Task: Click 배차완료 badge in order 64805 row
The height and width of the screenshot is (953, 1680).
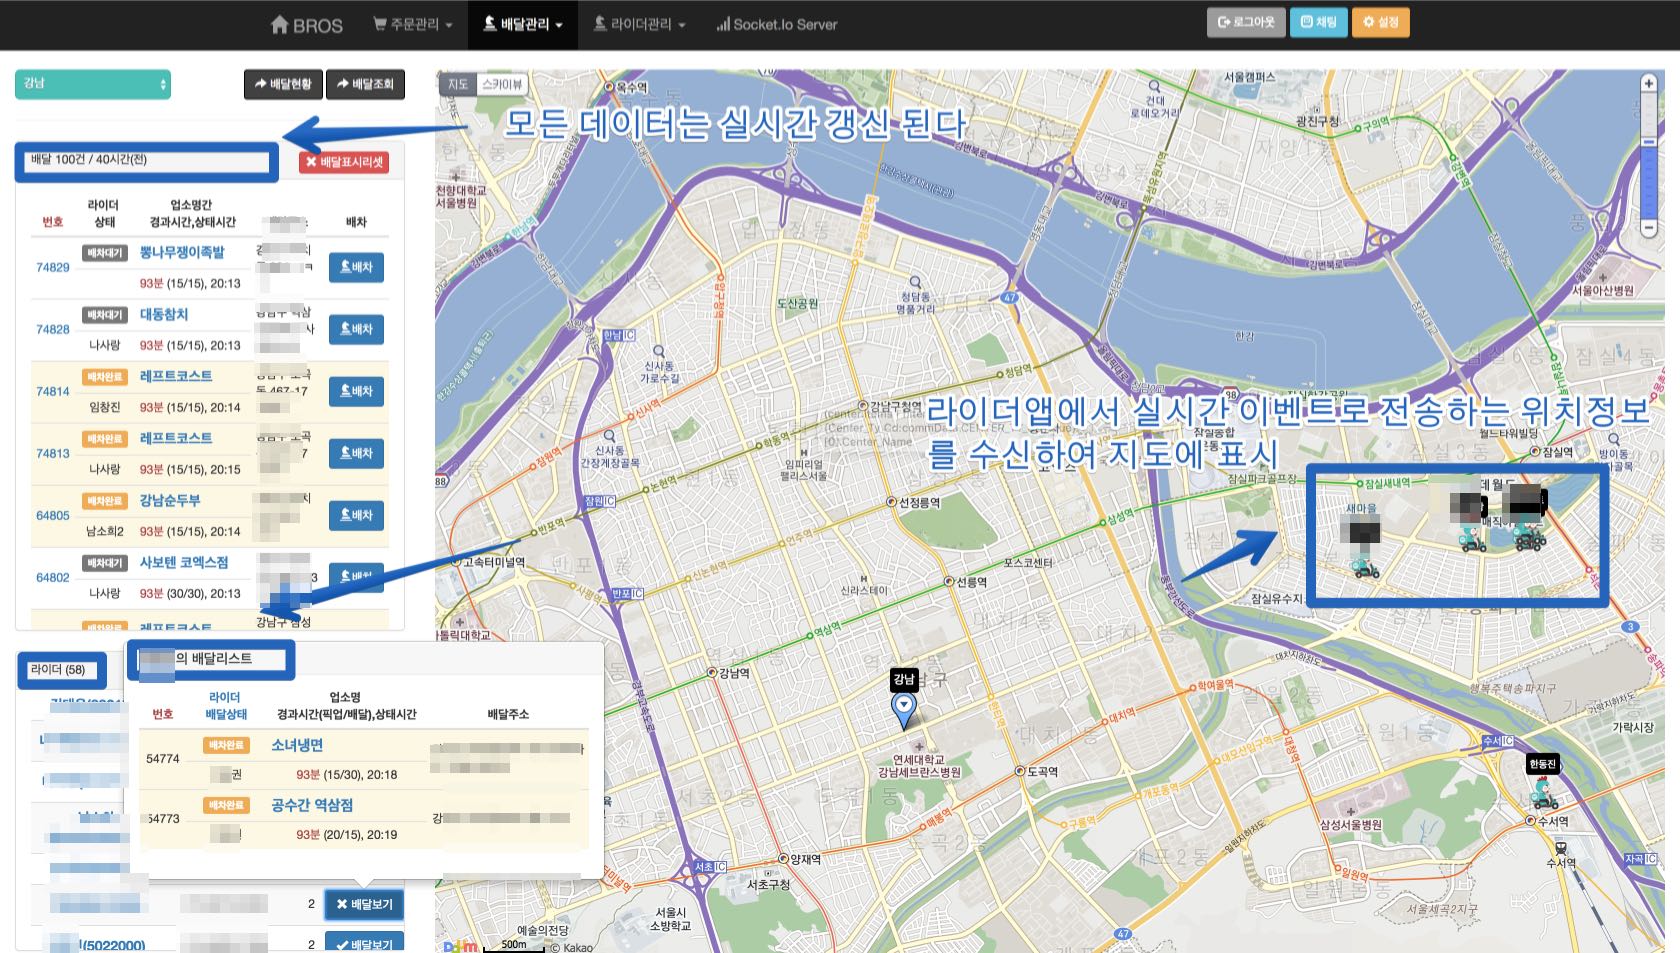Action: click(x=104, y=501)
